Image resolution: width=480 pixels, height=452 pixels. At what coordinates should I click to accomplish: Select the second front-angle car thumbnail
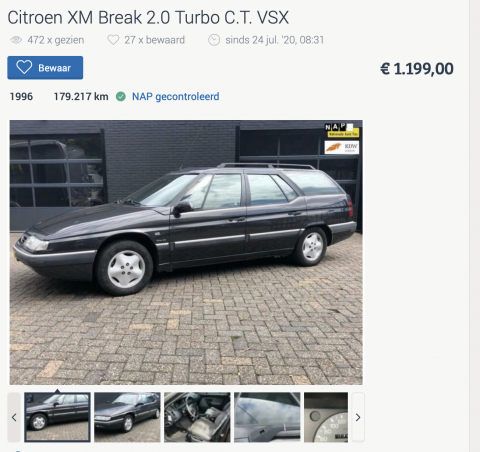click(127, 417)
